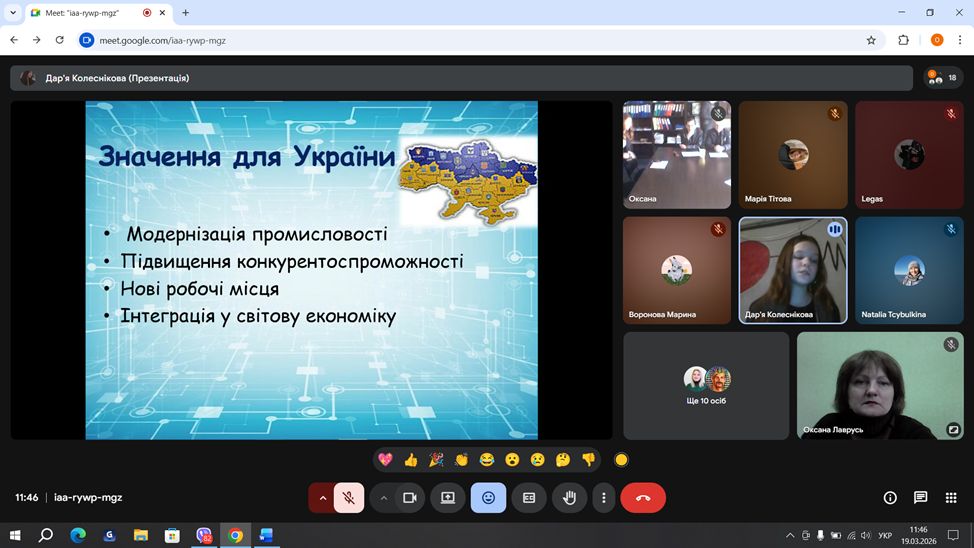This screenshot has width=974, height=548.
Task: Open the three-dot more options menu
Action: coord(603,497)
